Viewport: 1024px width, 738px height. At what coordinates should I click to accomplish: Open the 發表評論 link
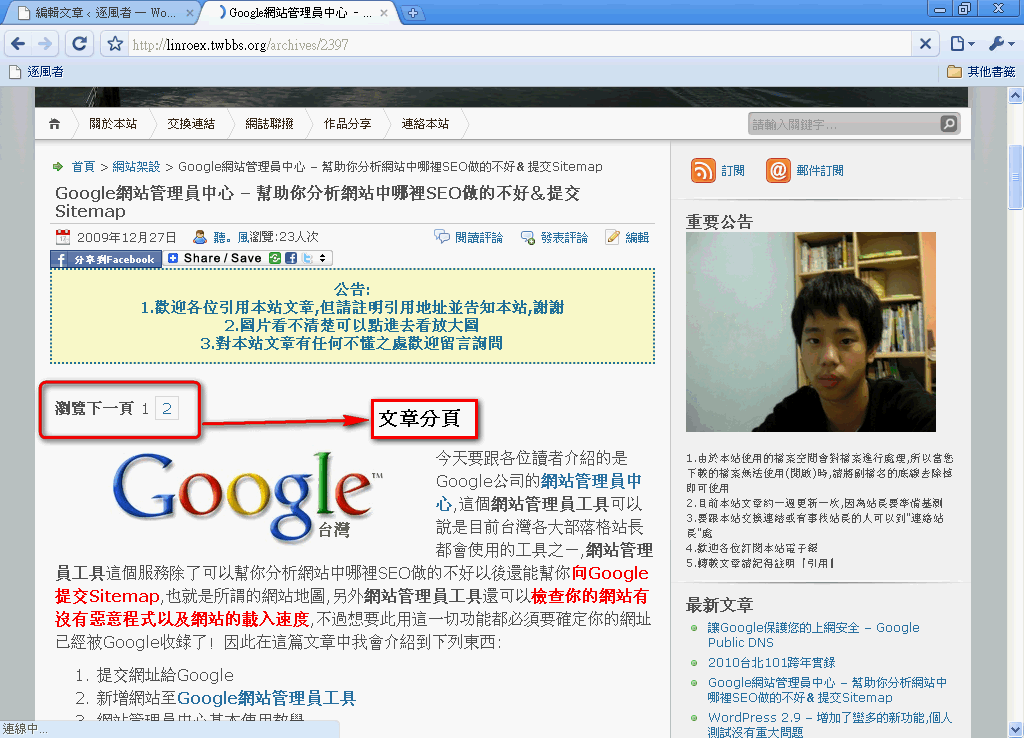564,237
